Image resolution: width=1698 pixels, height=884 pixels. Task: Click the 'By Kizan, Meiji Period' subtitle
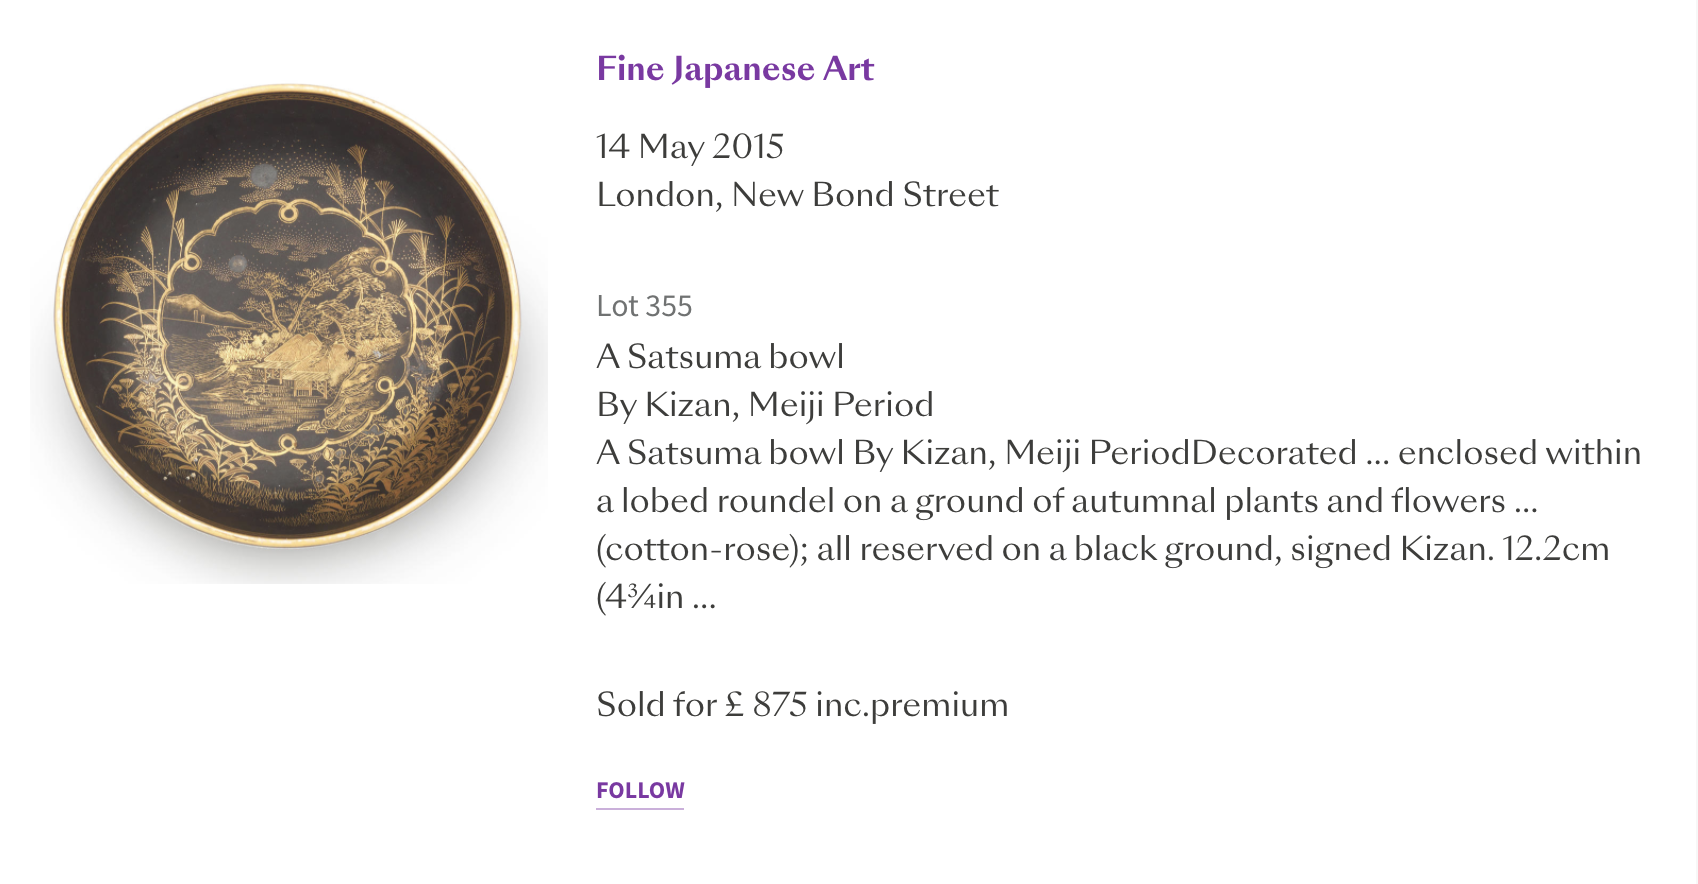[x=765, y=405]
